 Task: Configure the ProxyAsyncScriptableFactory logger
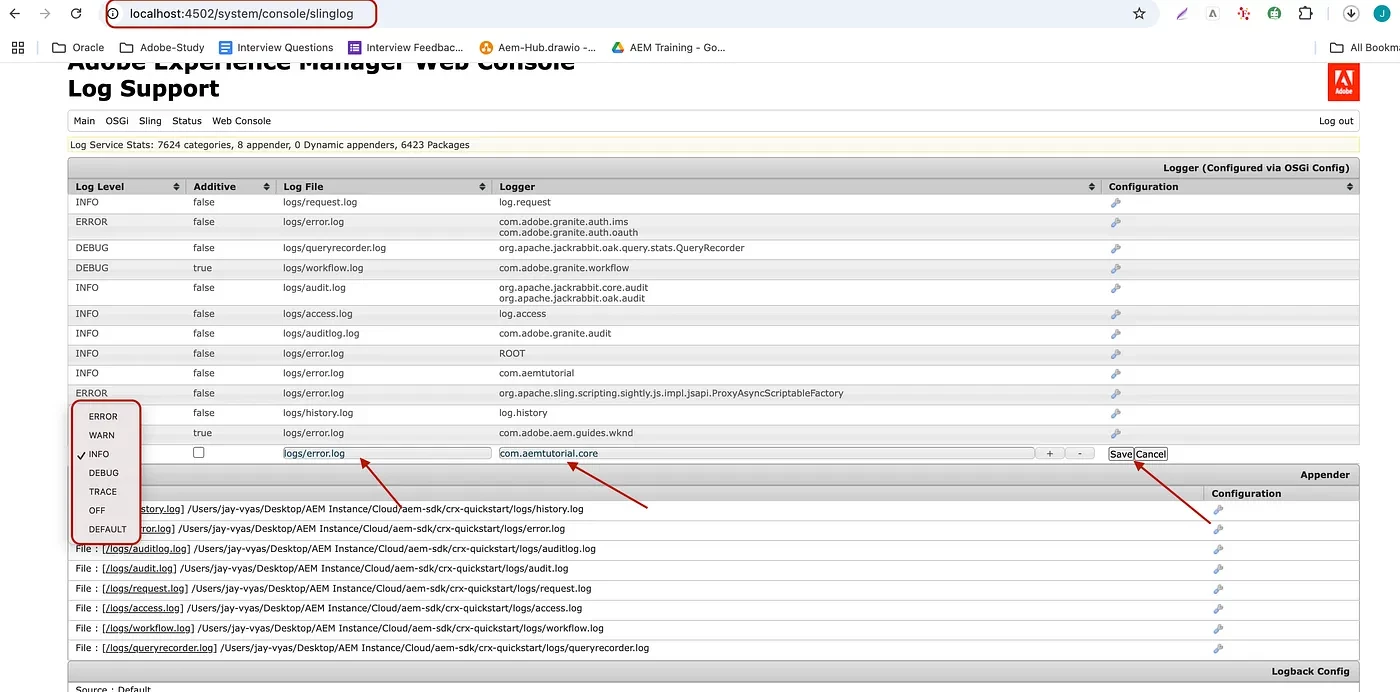tap(1116, 394)
